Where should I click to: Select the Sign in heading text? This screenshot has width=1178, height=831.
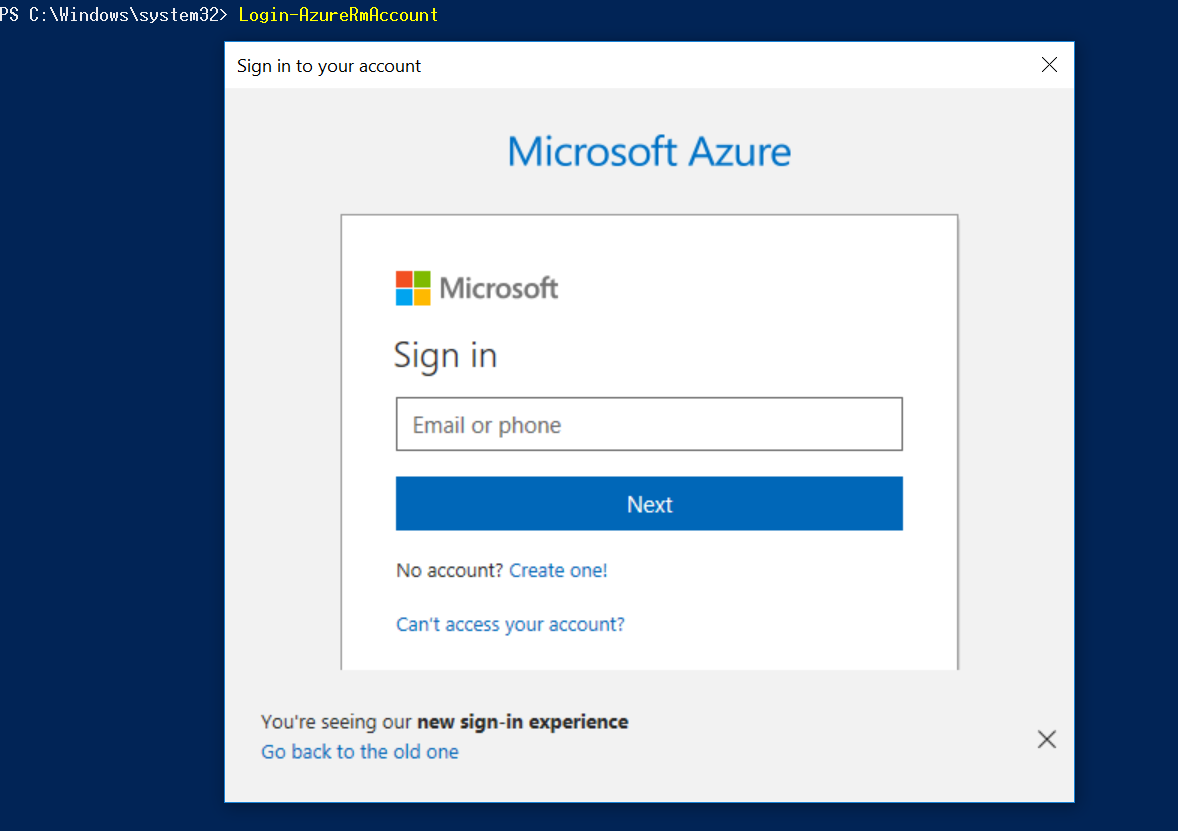[445, 355]
